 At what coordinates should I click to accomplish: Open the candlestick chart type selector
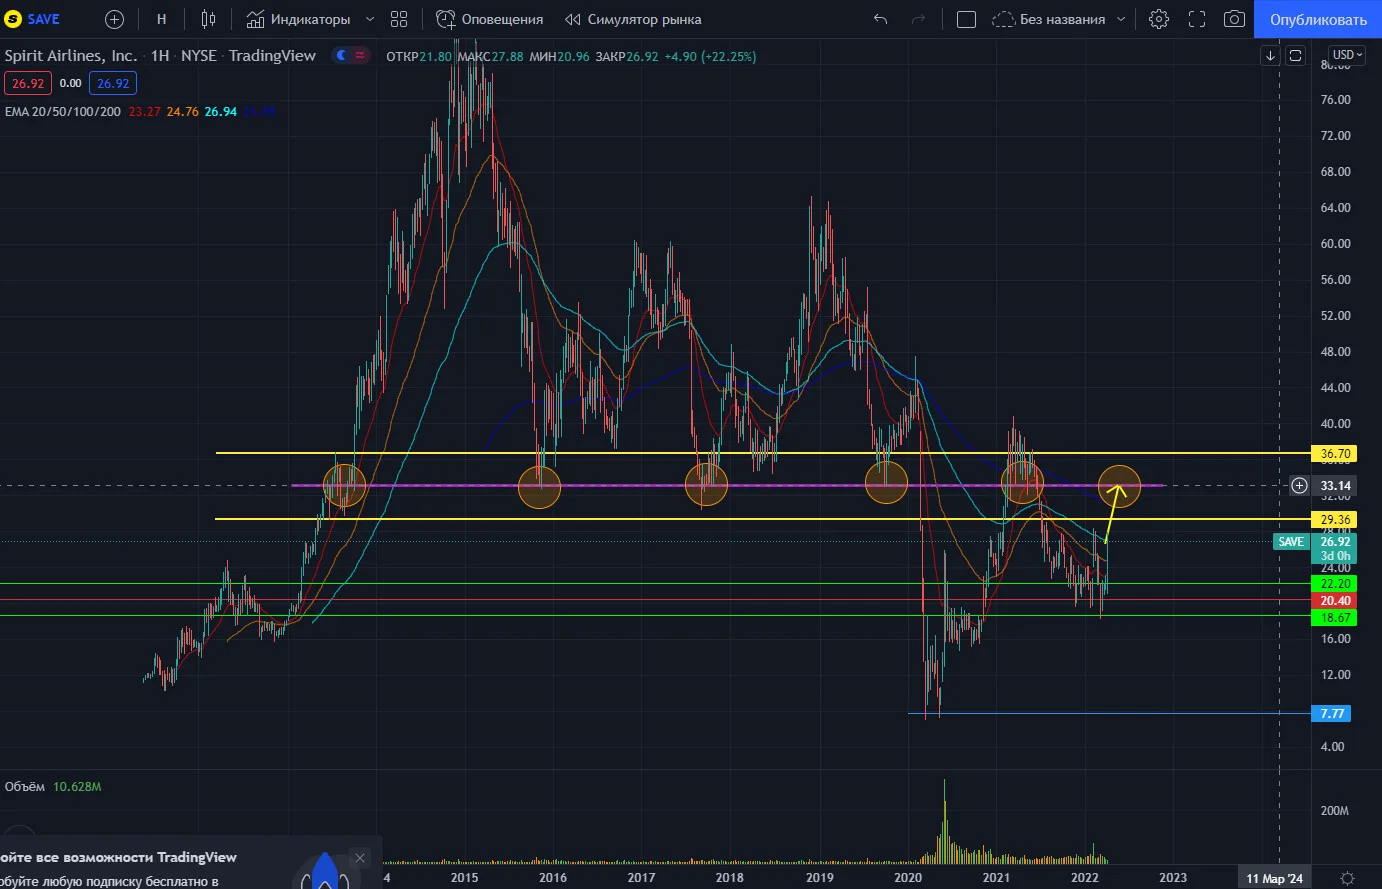click(x=208, y=19)
